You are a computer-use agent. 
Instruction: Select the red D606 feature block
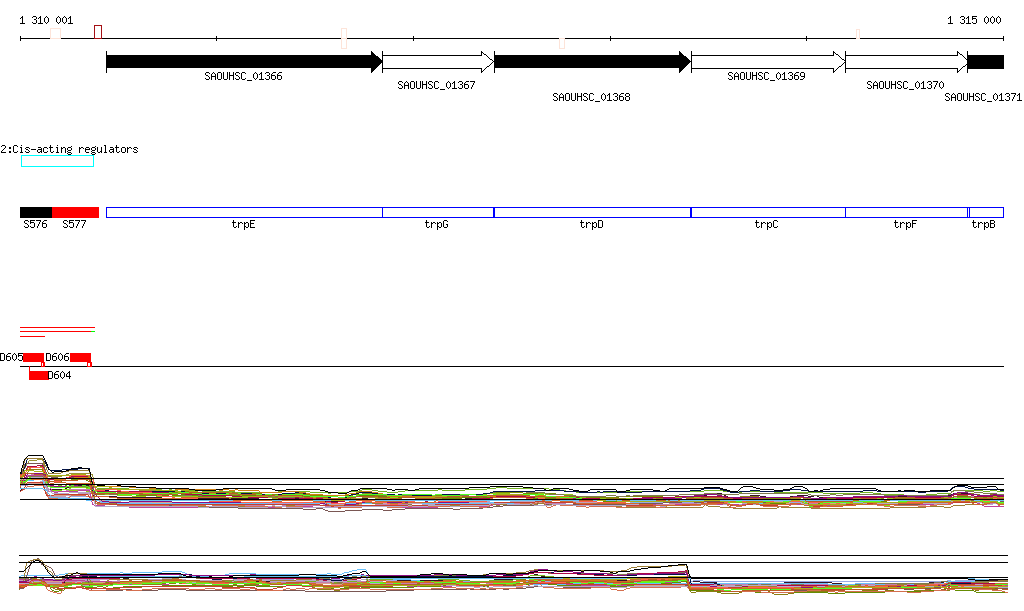tap(80, 357)
